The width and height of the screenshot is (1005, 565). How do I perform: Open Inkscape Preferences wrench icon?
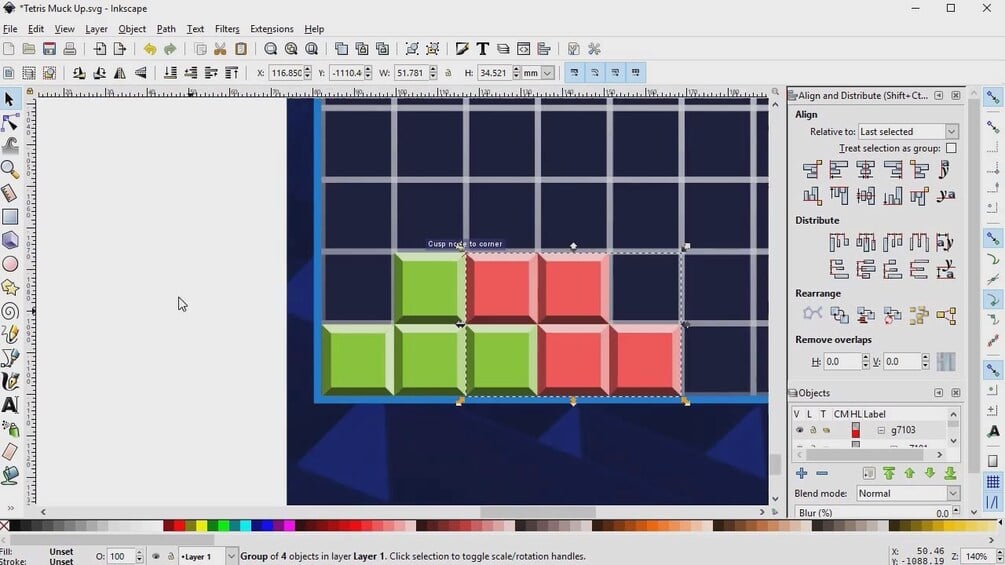pyautogui.click(x=594, y=49)
